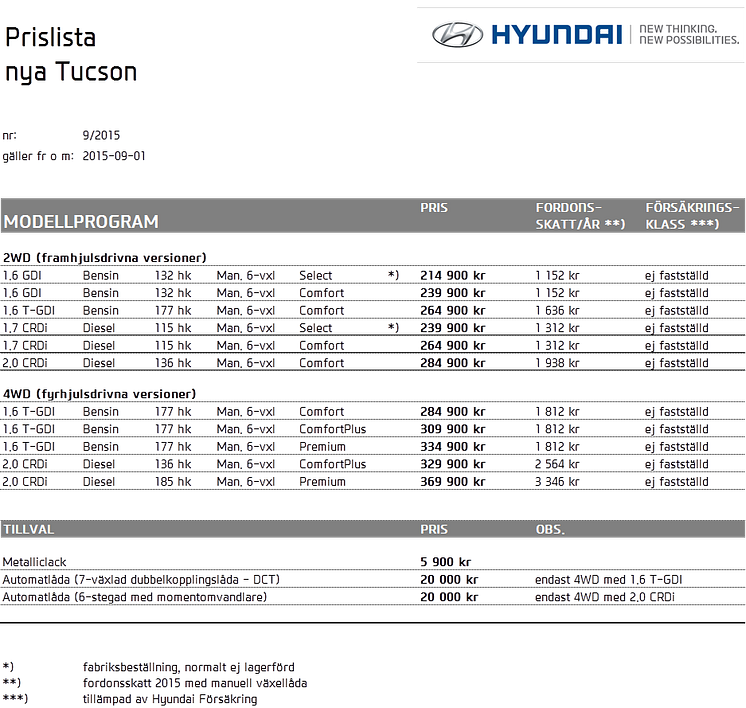Click the OBS. column header

pos(550,530)
